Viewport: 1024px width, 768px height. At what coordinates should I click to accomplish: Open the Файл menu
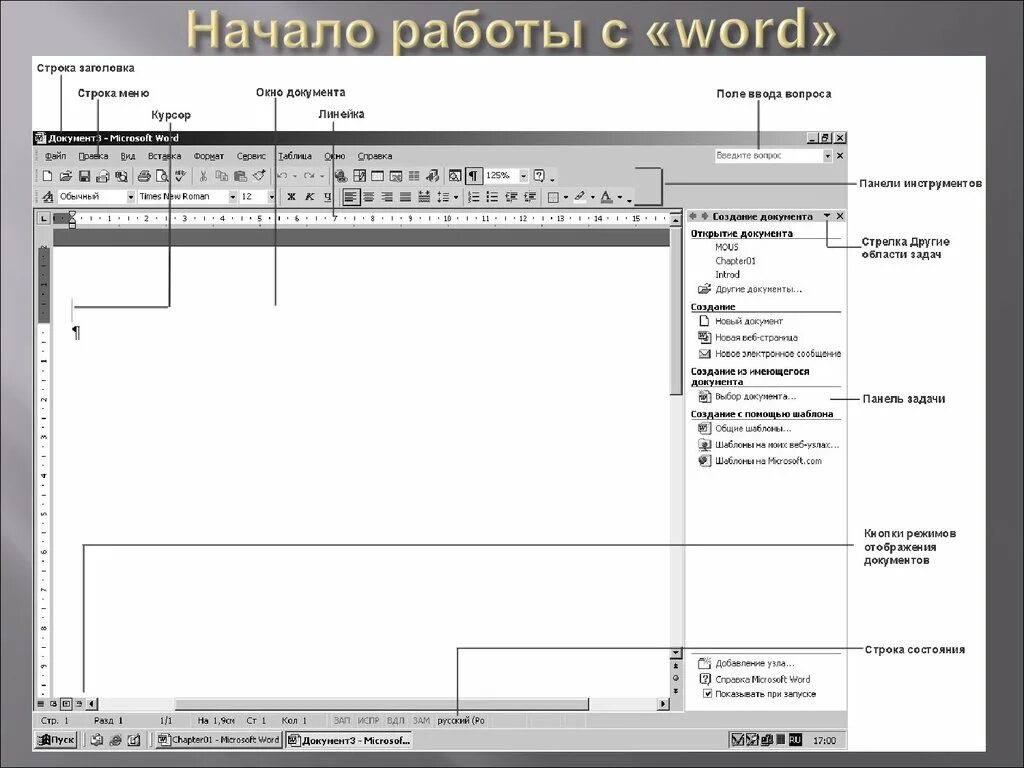click(x=56, y=156)
